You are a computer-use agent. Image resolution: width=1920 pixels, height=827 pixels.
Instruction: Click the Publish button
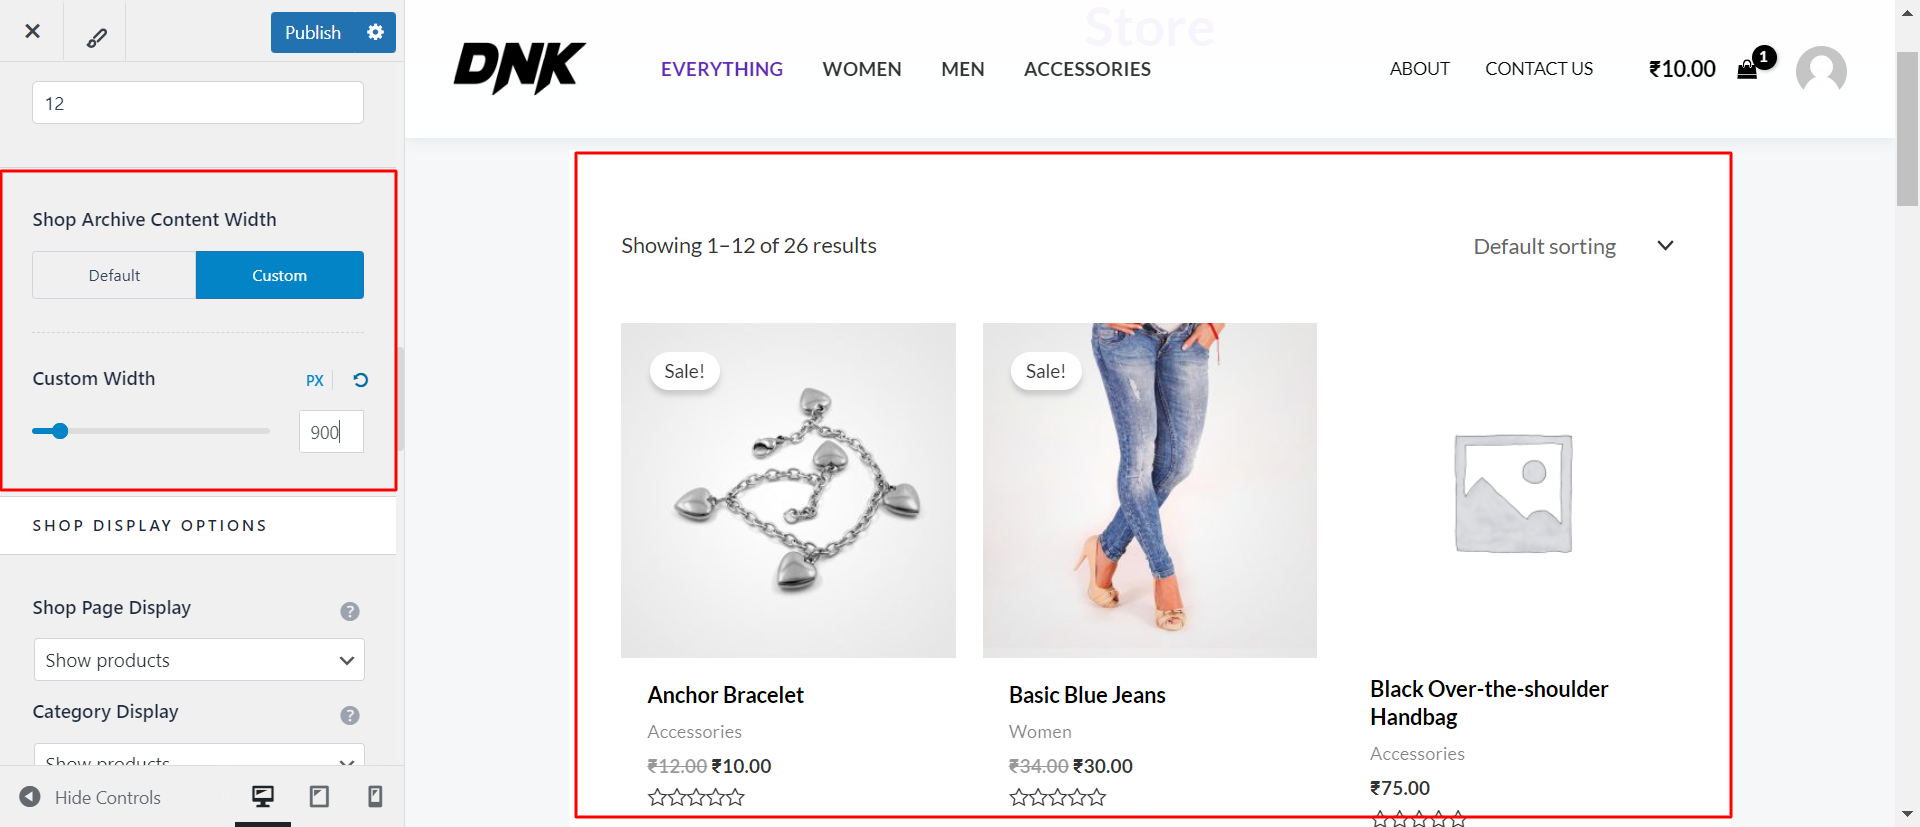pos(312,32)
